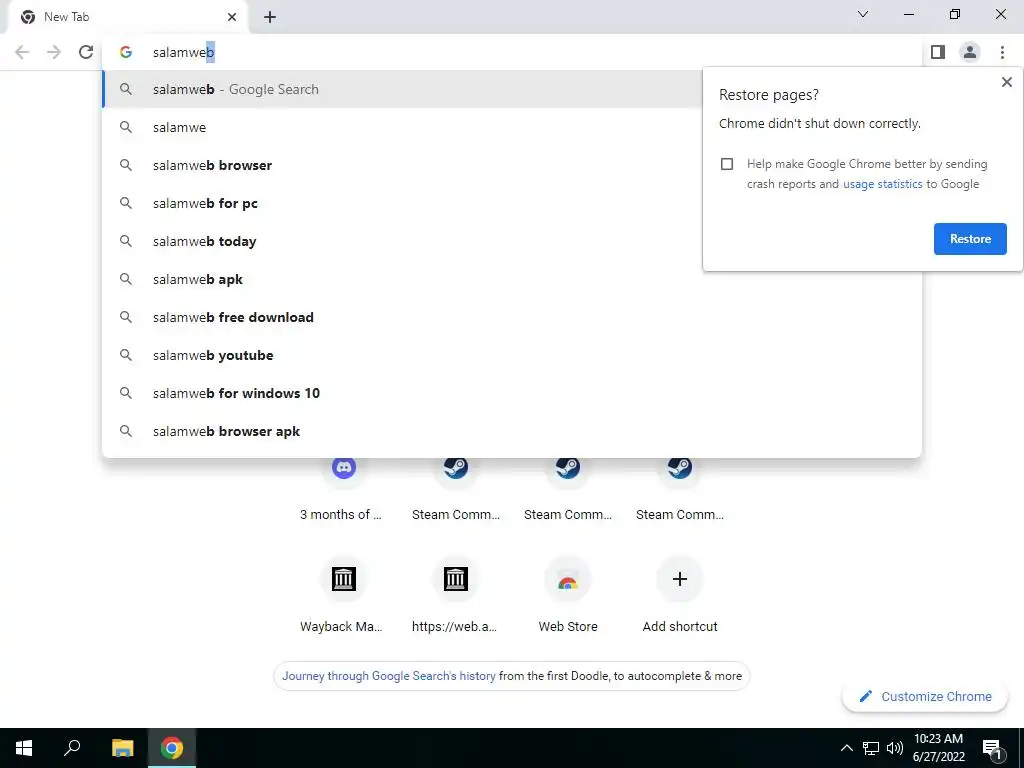This screenshot has height=768, width=1024.
Task: Enable sending crash reports checkbox
Action: (727, 164)
